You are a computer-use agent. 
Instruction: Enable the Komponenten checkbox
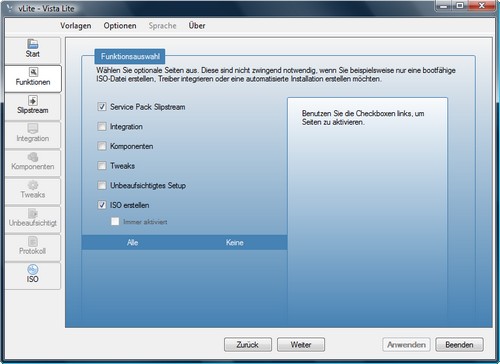point(102,146)
